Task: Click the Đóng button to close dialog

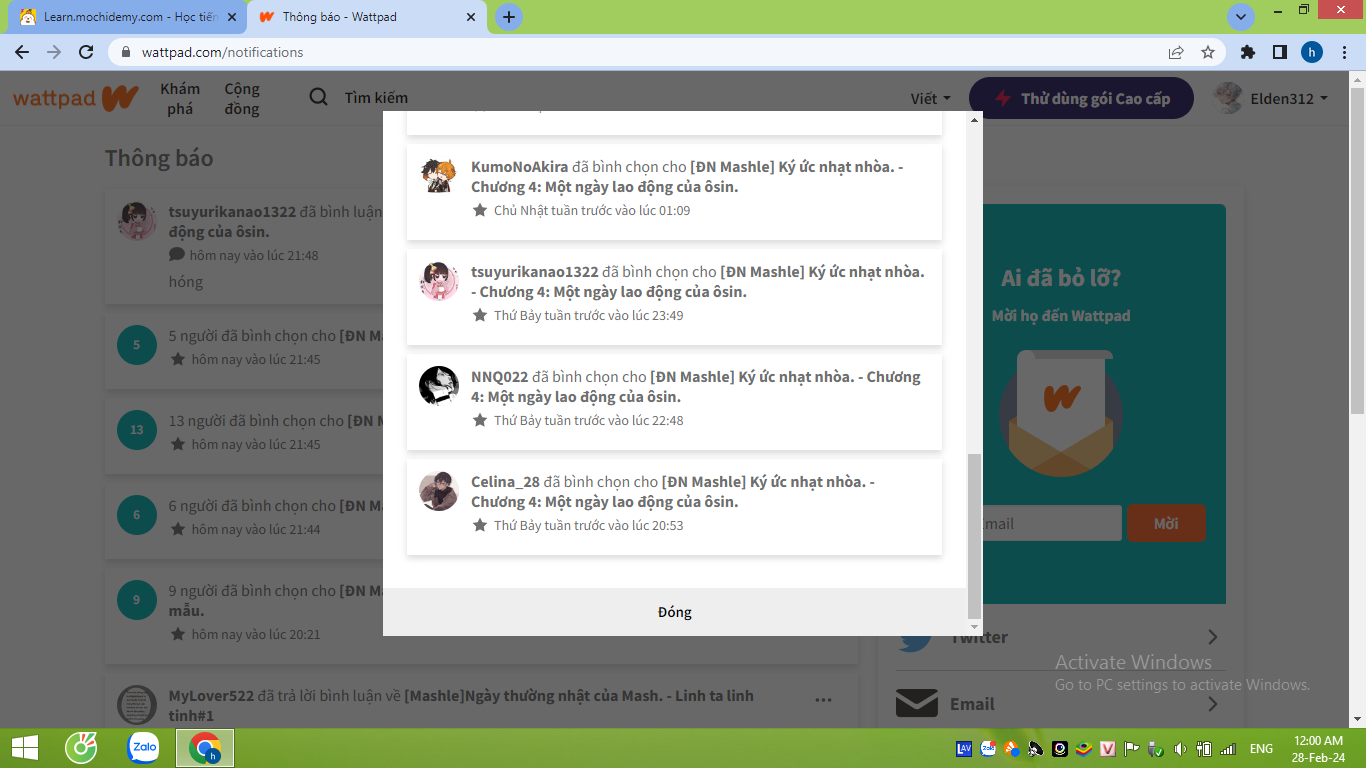Action: (674, 612)
